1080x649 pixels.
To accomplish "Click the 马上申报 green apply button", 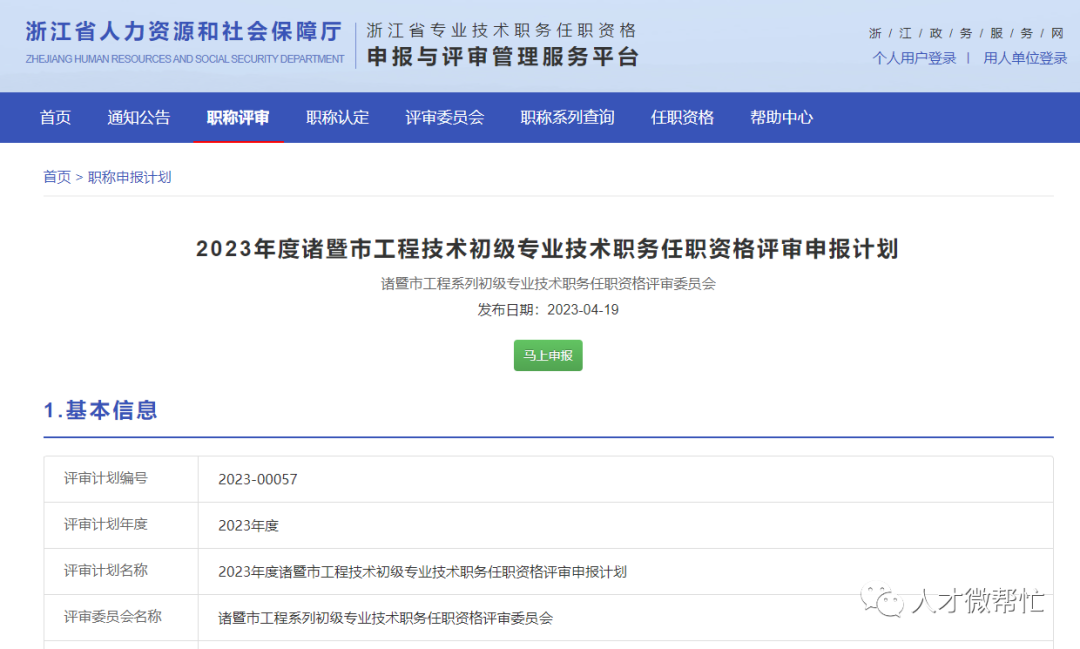I will pyautogui.click(x=548, y=355).
